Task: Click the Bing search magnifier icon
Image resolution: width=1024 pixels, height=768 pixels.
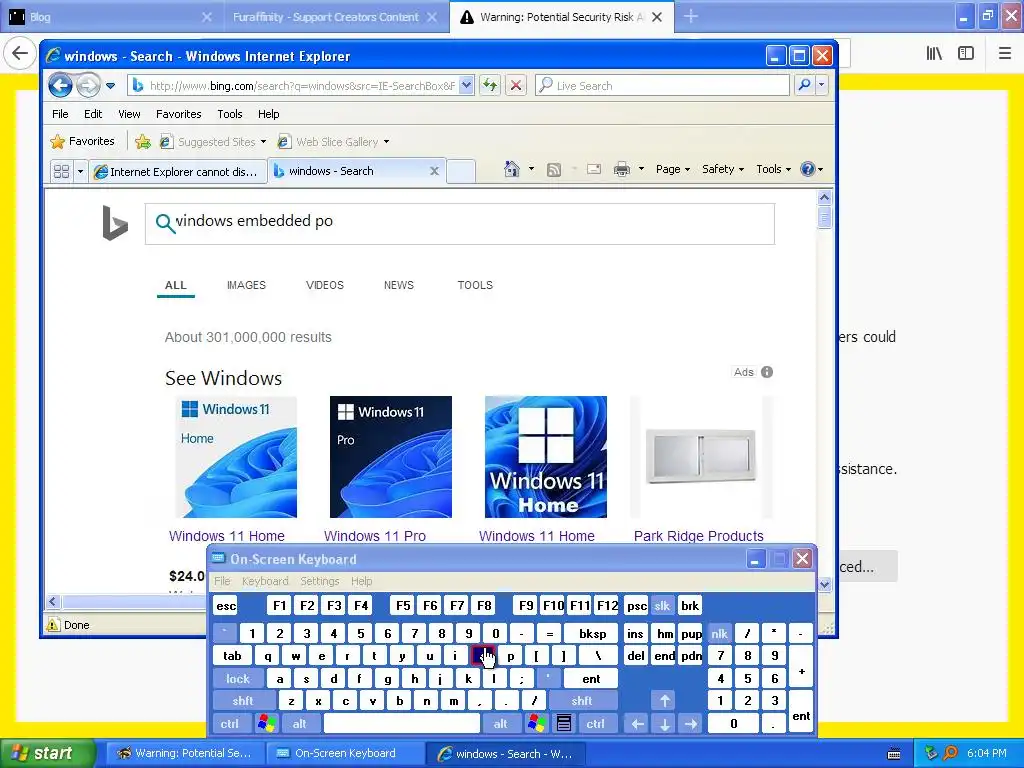Action: coord(165,223)
